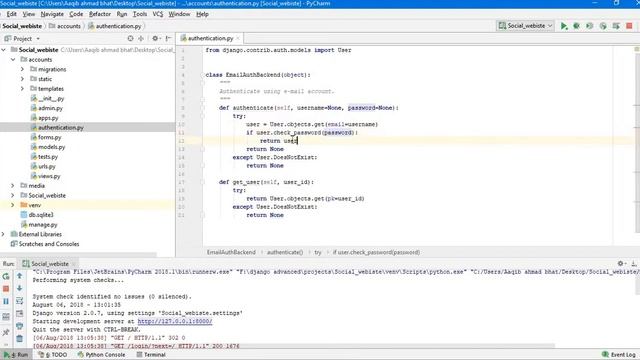
Task: Collapse the accounts folder
Action: pyautogui.click(x=13, y=60)
